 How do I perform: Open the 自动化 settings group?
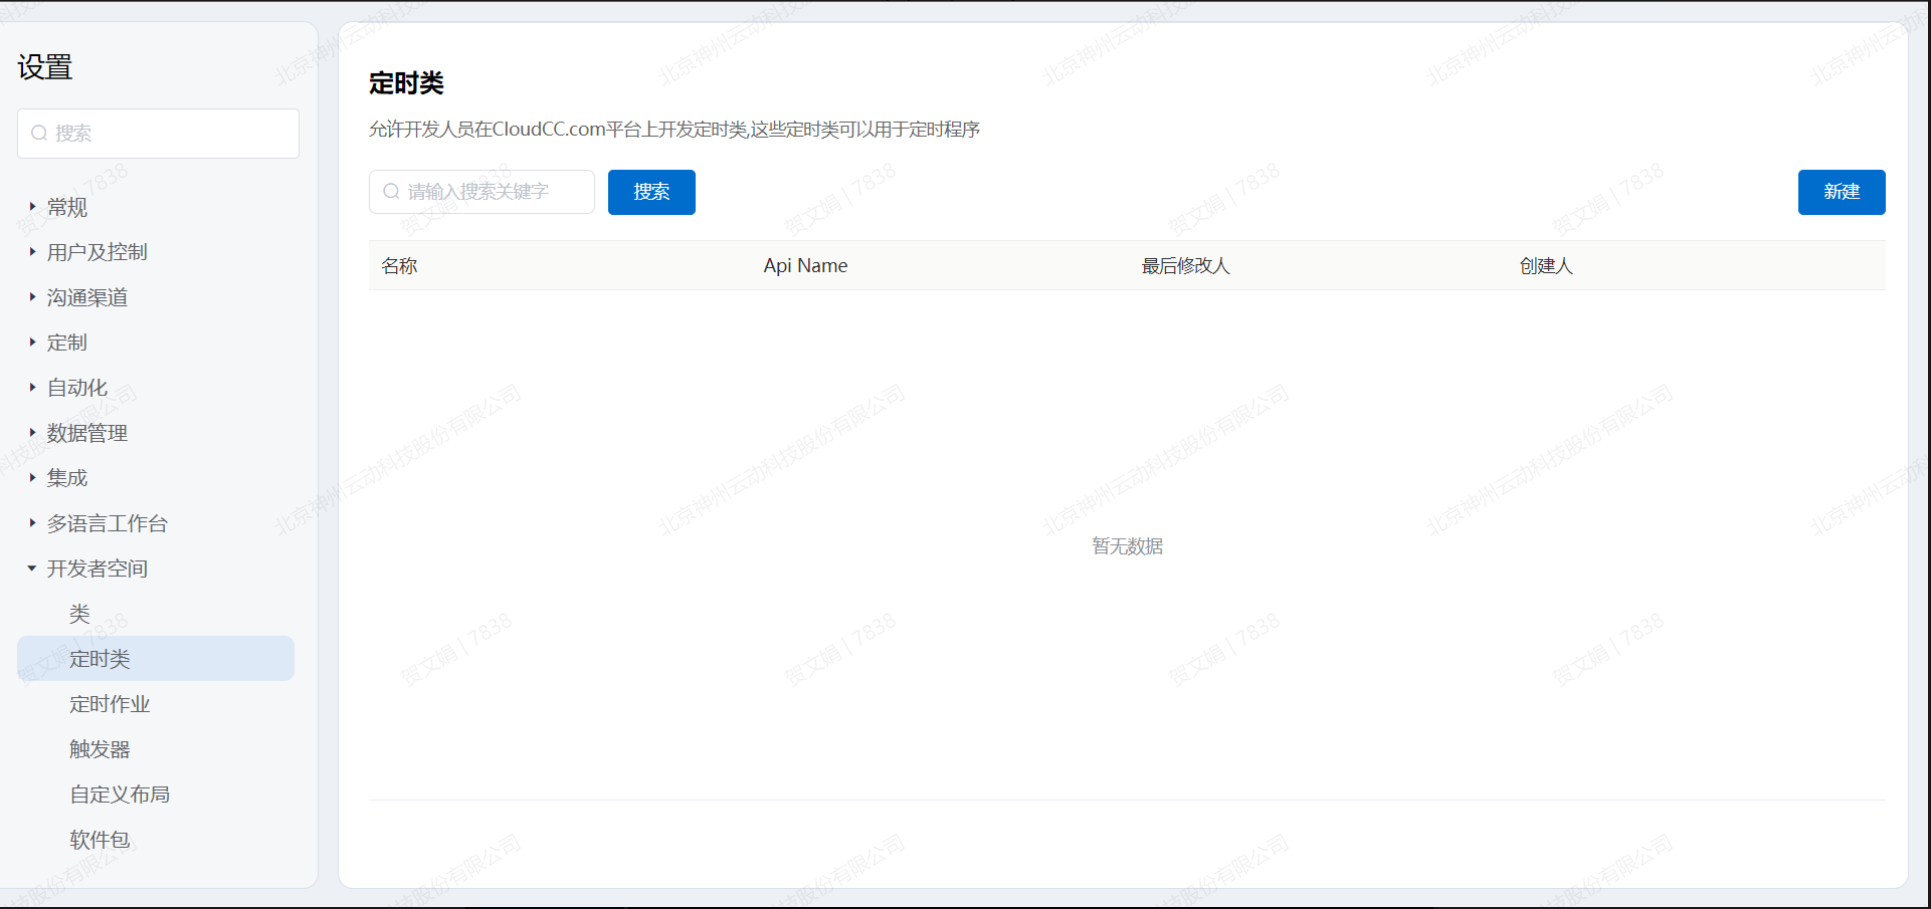[x=32, y=387]
